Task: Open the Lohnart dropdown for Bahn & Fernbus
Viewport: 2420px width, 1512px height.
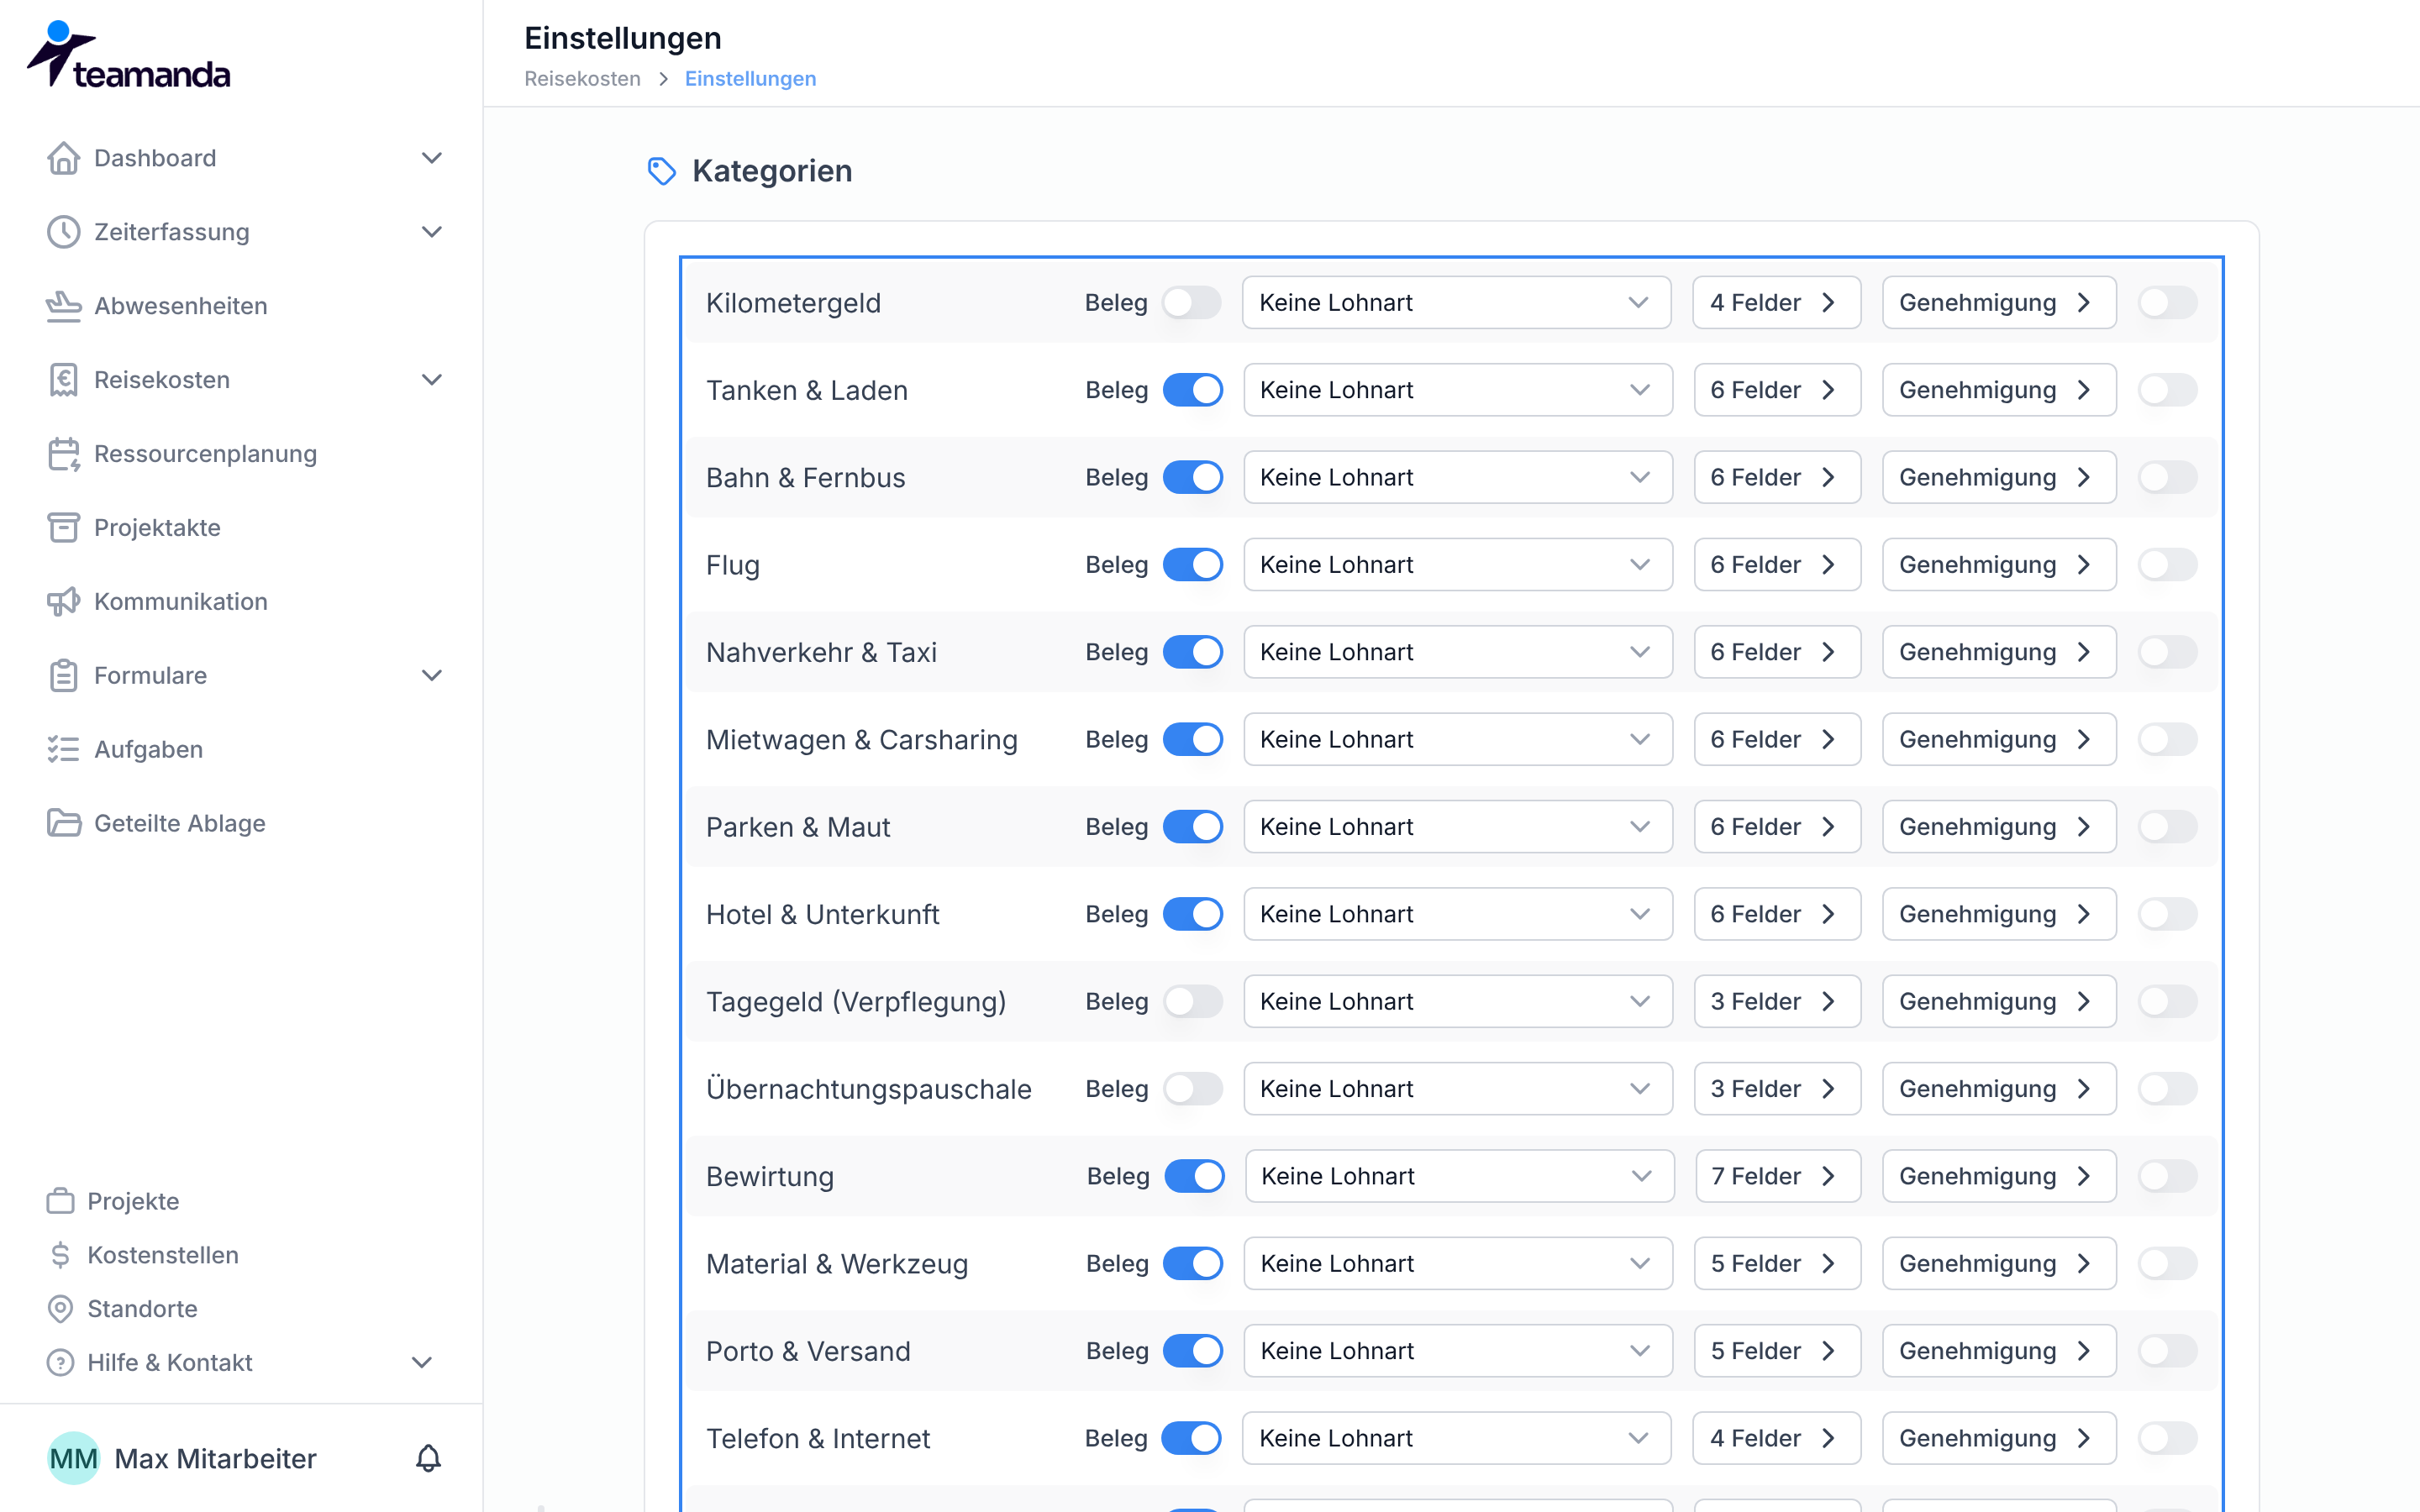Action: pyautogui.click(x=1457, y=478)
